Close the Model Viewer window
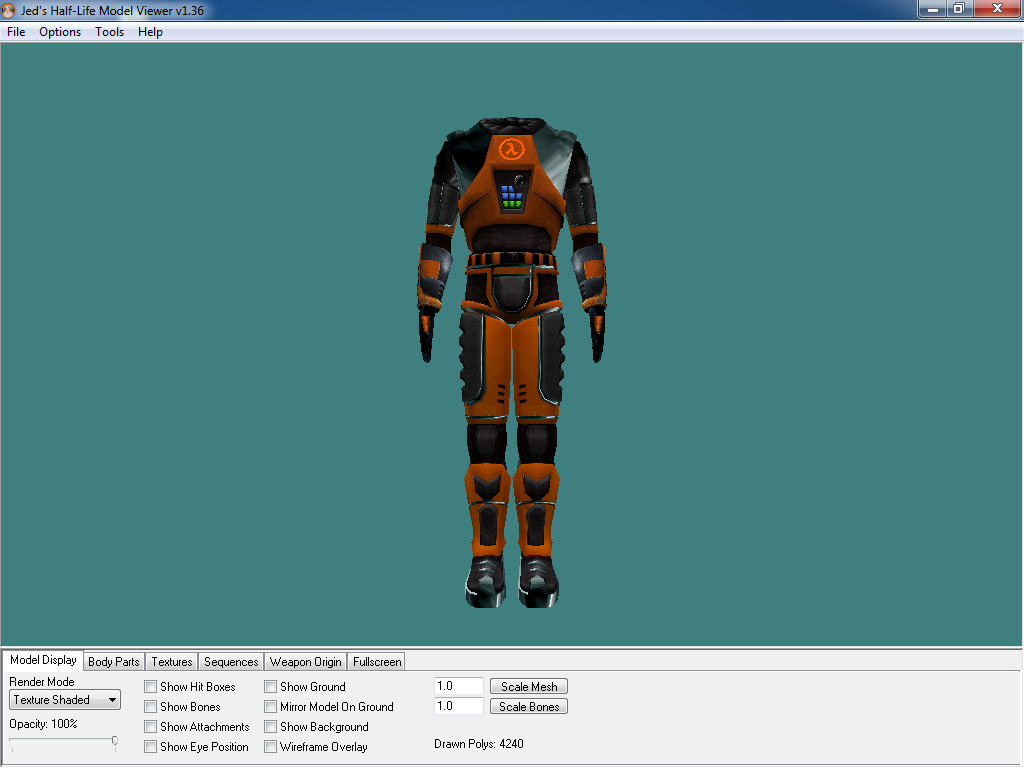This screenshot has height=768, width=1024. click(997, 9)
